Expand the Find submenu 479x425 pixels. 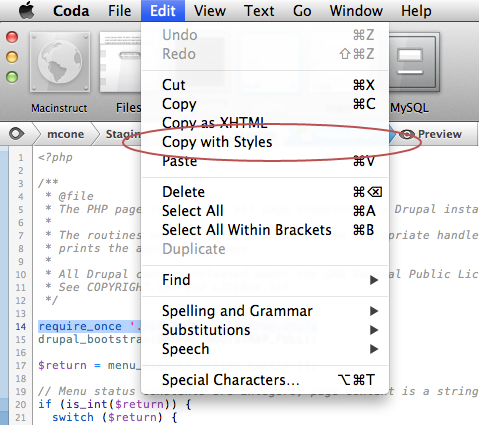(265, 280)
